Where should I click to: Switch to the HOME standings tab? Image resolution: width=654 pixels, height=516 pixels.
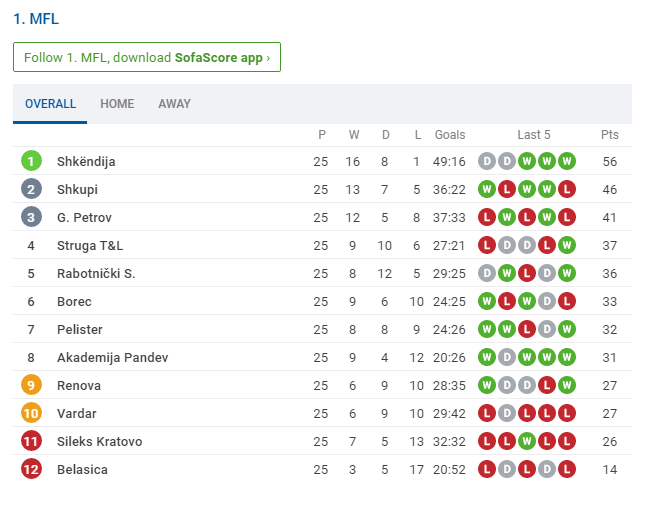[x=117, y=103]
